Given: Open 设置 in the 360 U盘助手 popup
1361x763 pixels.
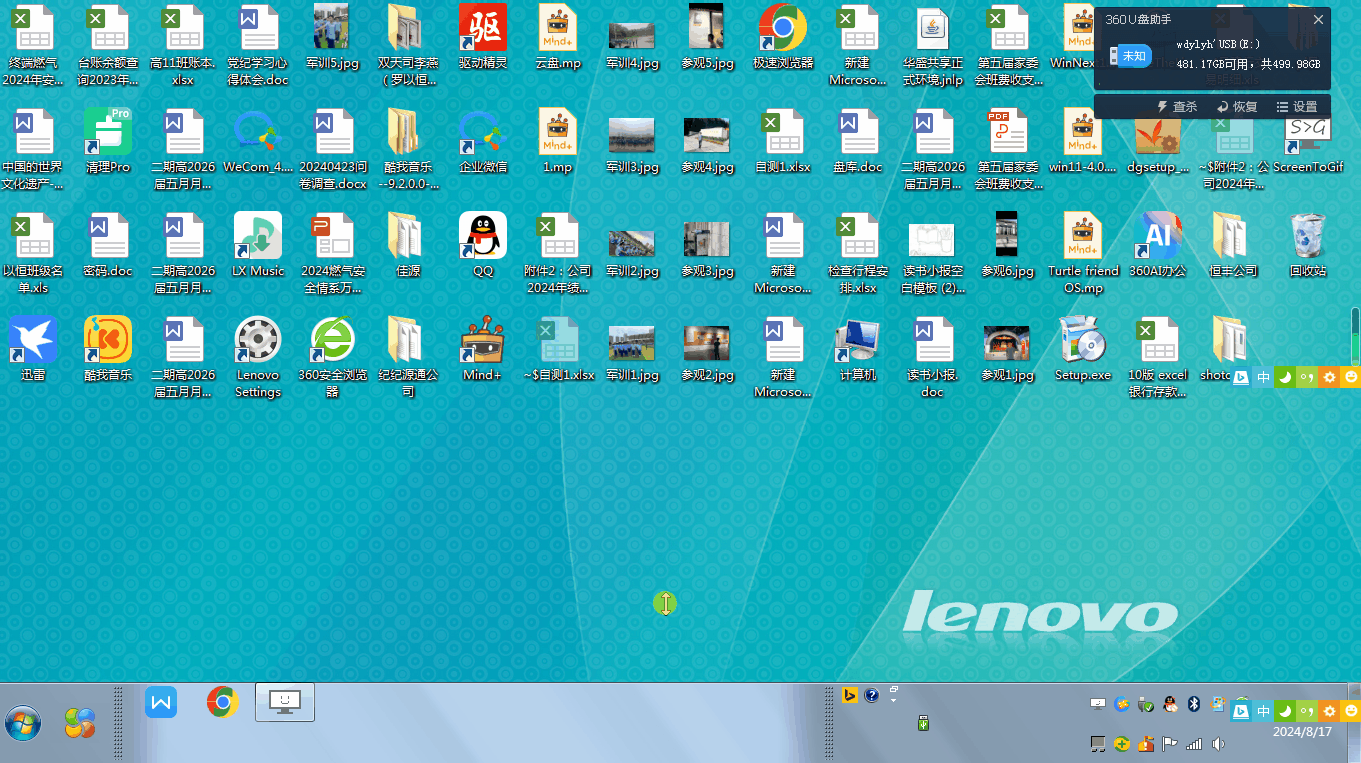Looking at the screenshot, I should coord(1297,107).
